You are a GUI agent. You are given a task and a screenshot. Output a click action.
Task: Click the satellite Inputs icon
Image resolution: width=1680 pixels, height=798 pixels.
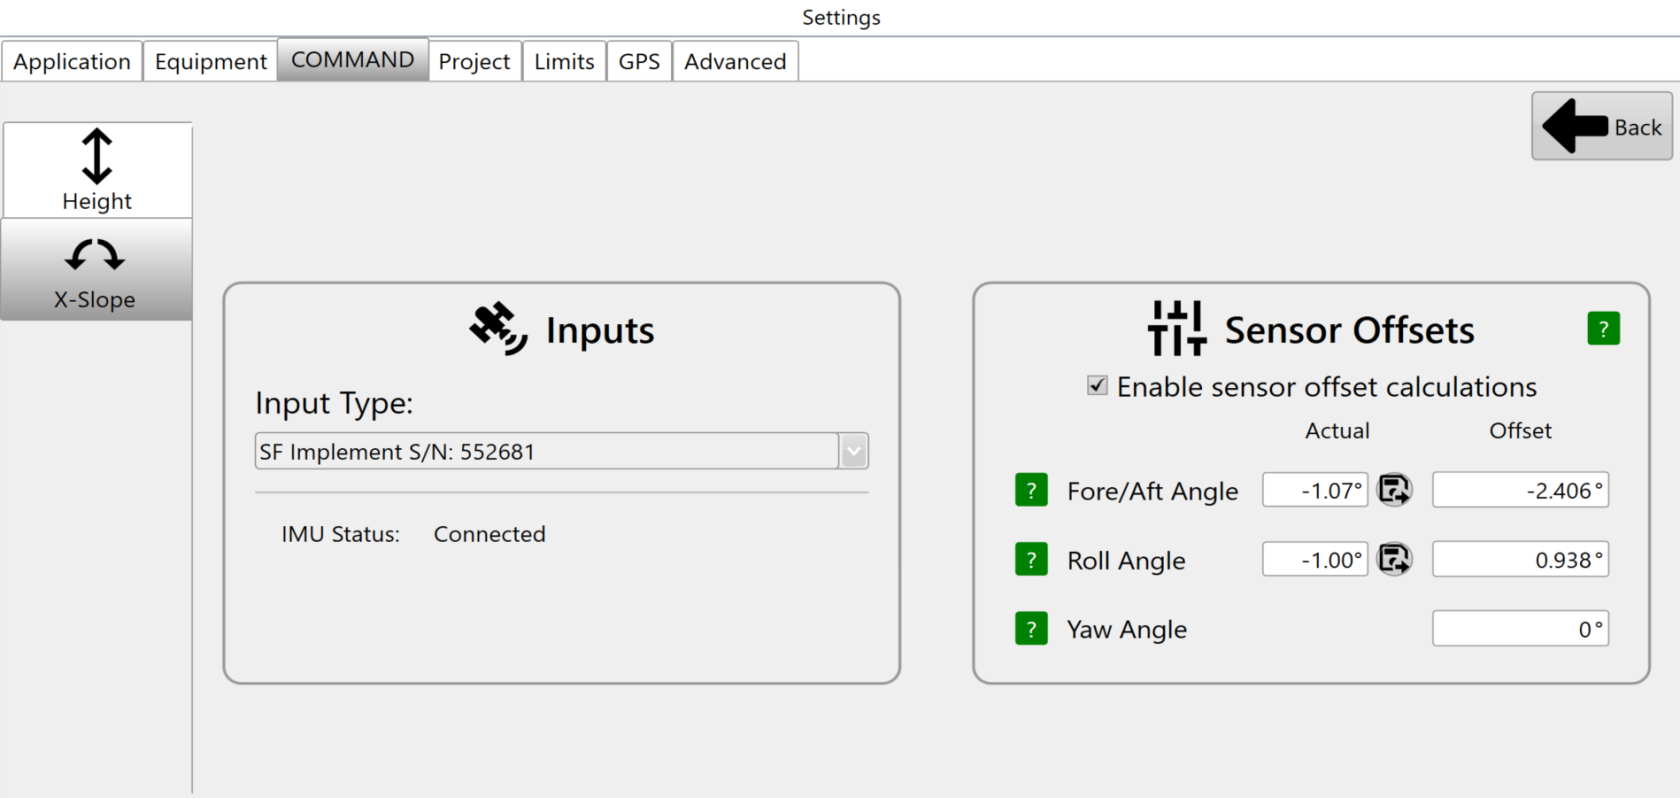click(x=498, y=329)
